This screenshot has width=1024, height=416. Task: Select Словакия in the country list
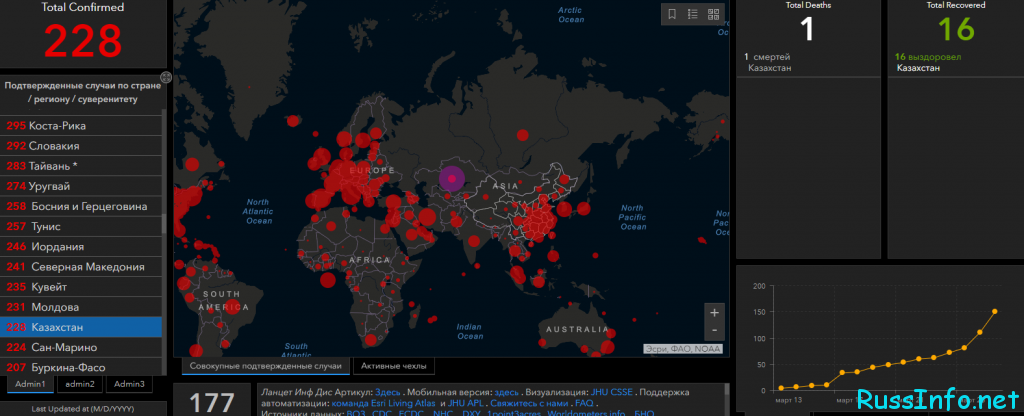(81, 146)
